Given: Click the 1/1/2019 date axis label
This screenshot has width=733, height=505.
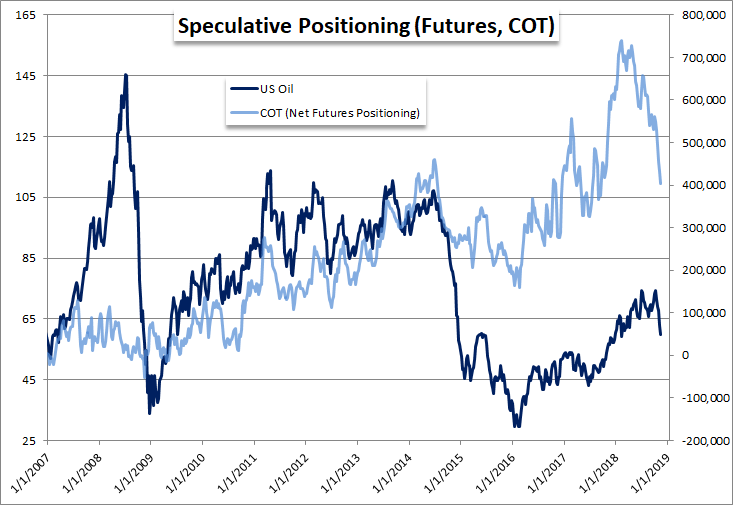Looking at the screenshot, I should (x=650, y=473).
